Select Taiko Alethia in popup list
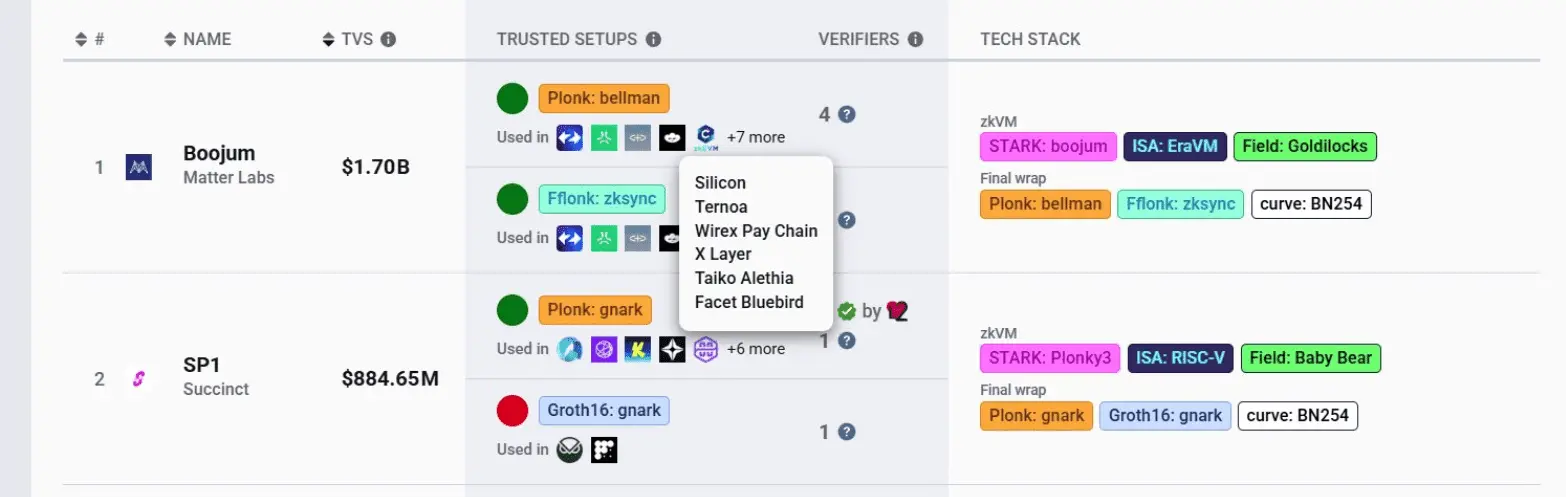 (744, 278)
